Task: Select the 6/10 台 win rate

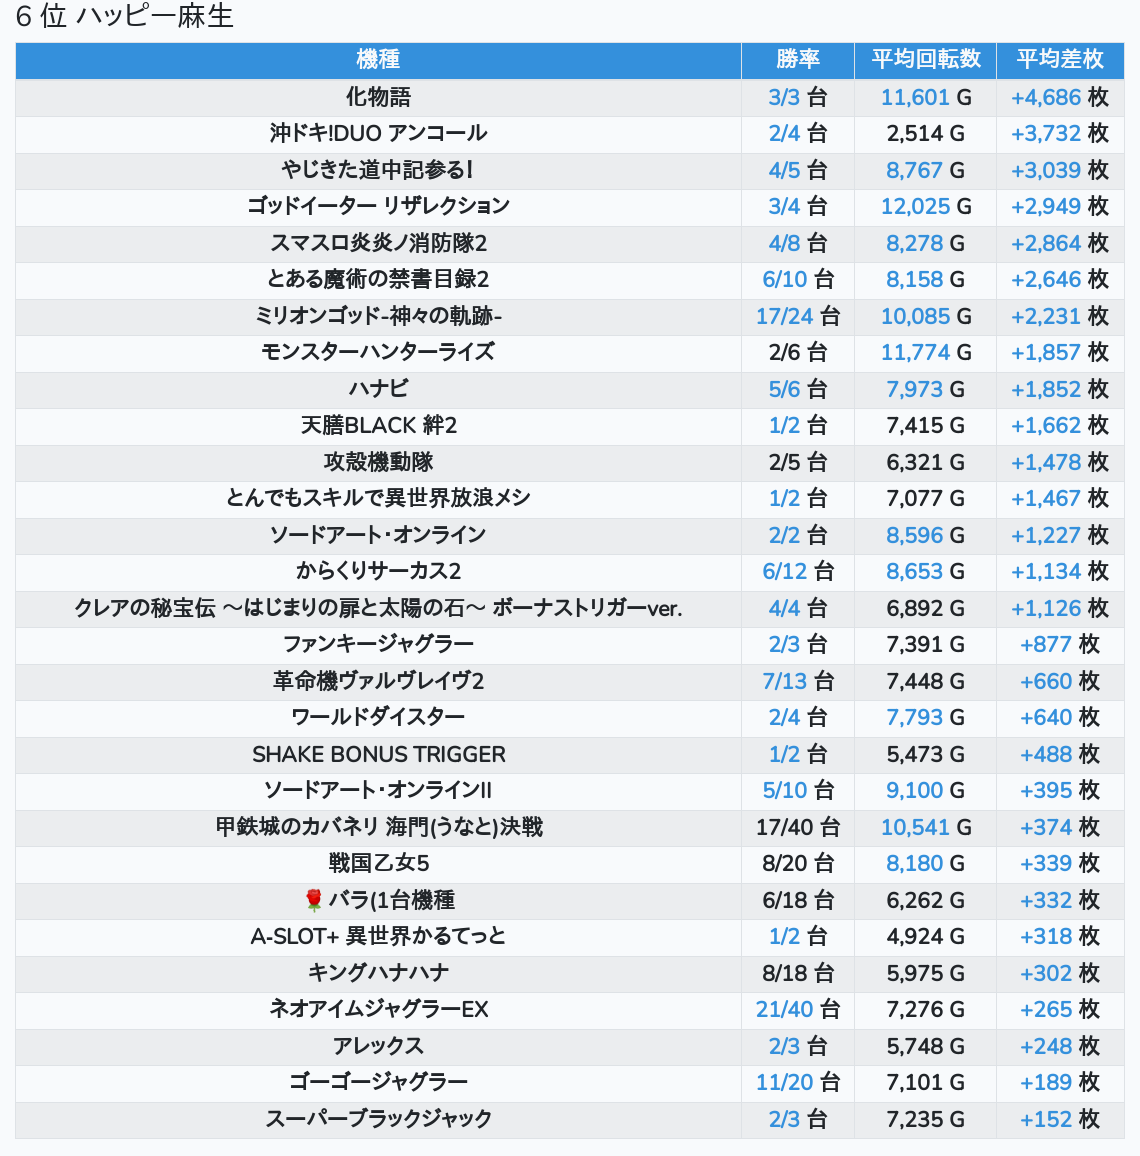Action: (798, 279)
